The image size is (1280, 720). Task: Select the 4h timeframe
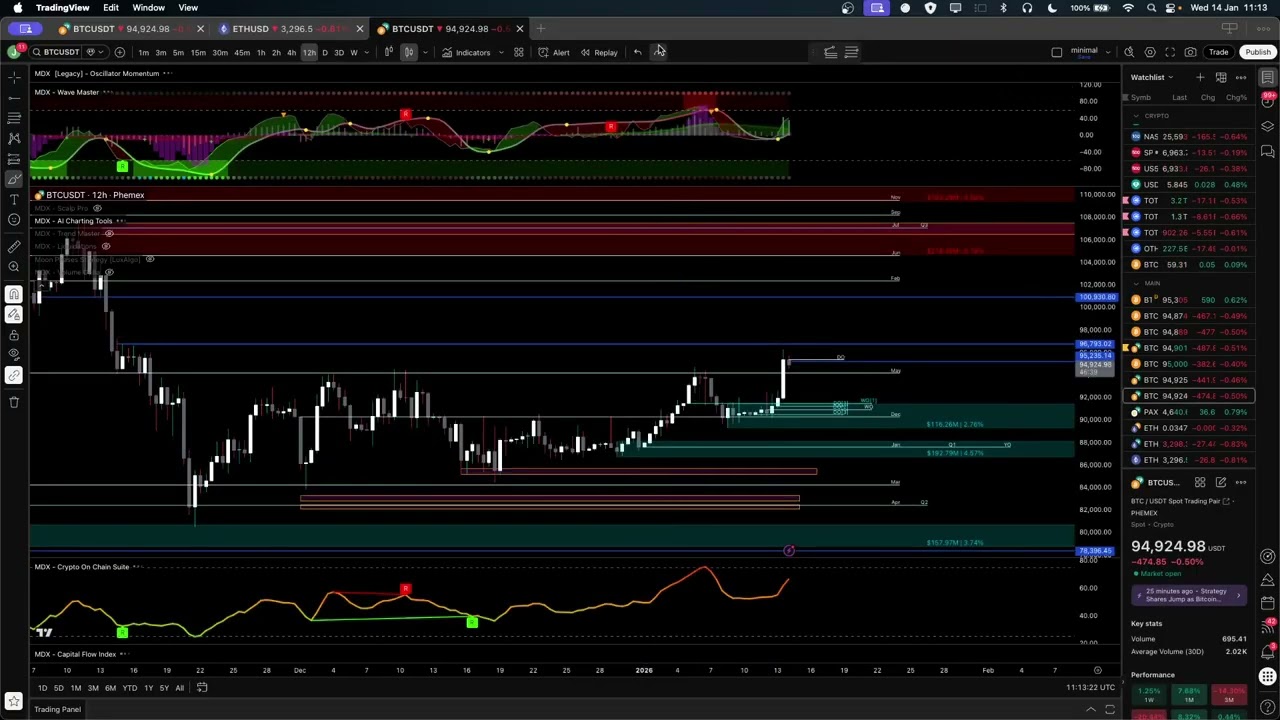pos(291,52)
